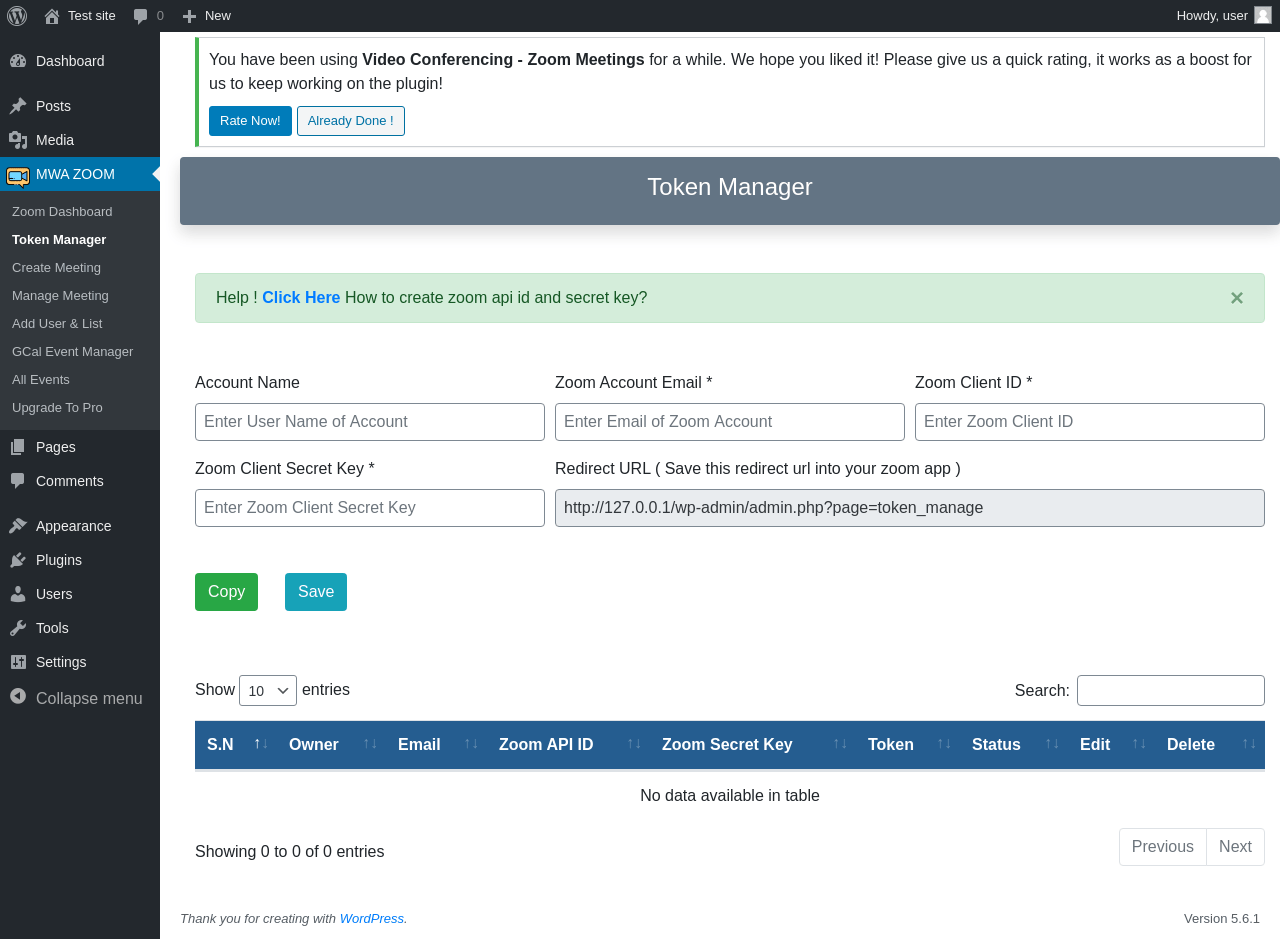
Task: Save the Zoom token settings
Action: 316,592
